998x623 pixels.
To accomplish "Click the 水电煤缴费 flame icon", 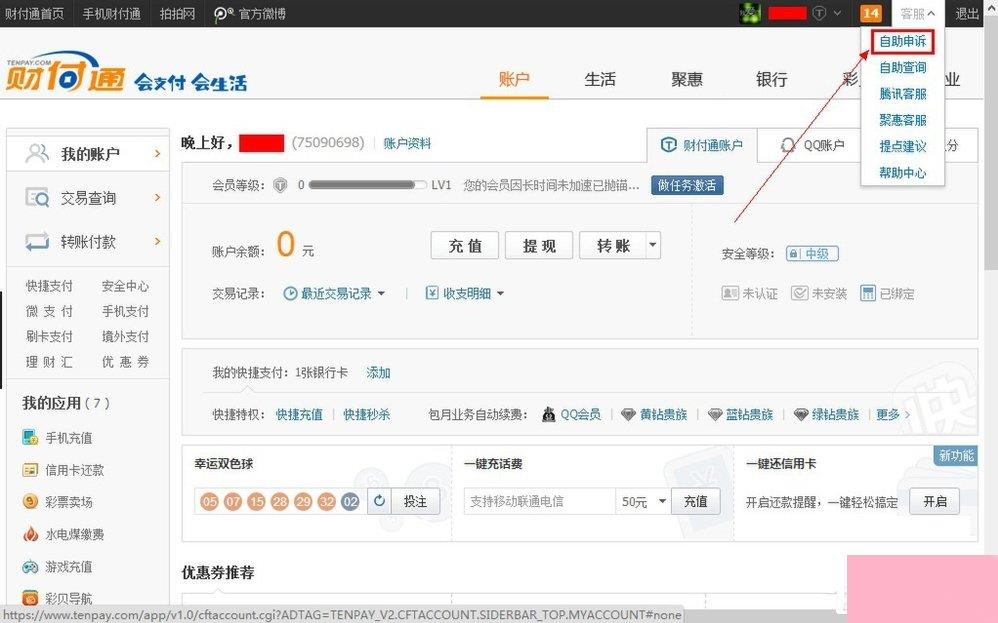I will click(30, 534).
